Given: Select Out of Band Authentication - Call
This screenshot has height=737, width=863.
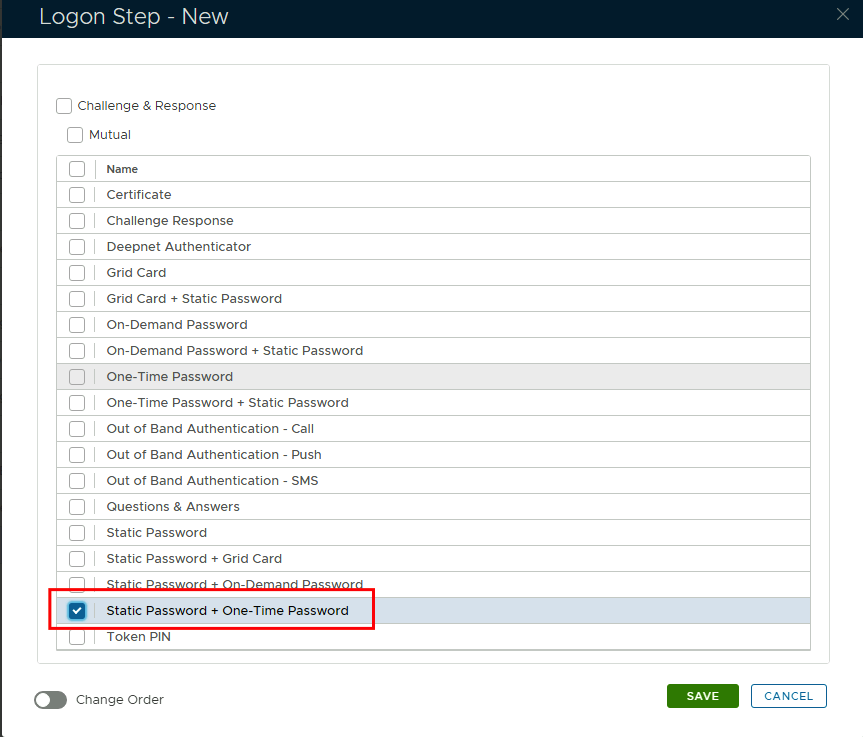Looking at the screenshot, I should click(x=77, y=429).
